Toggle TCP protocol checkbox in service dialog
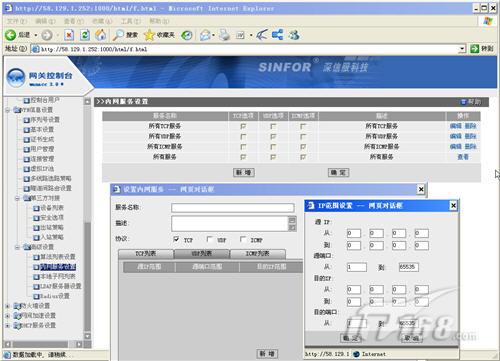 [x=176, y=239]
